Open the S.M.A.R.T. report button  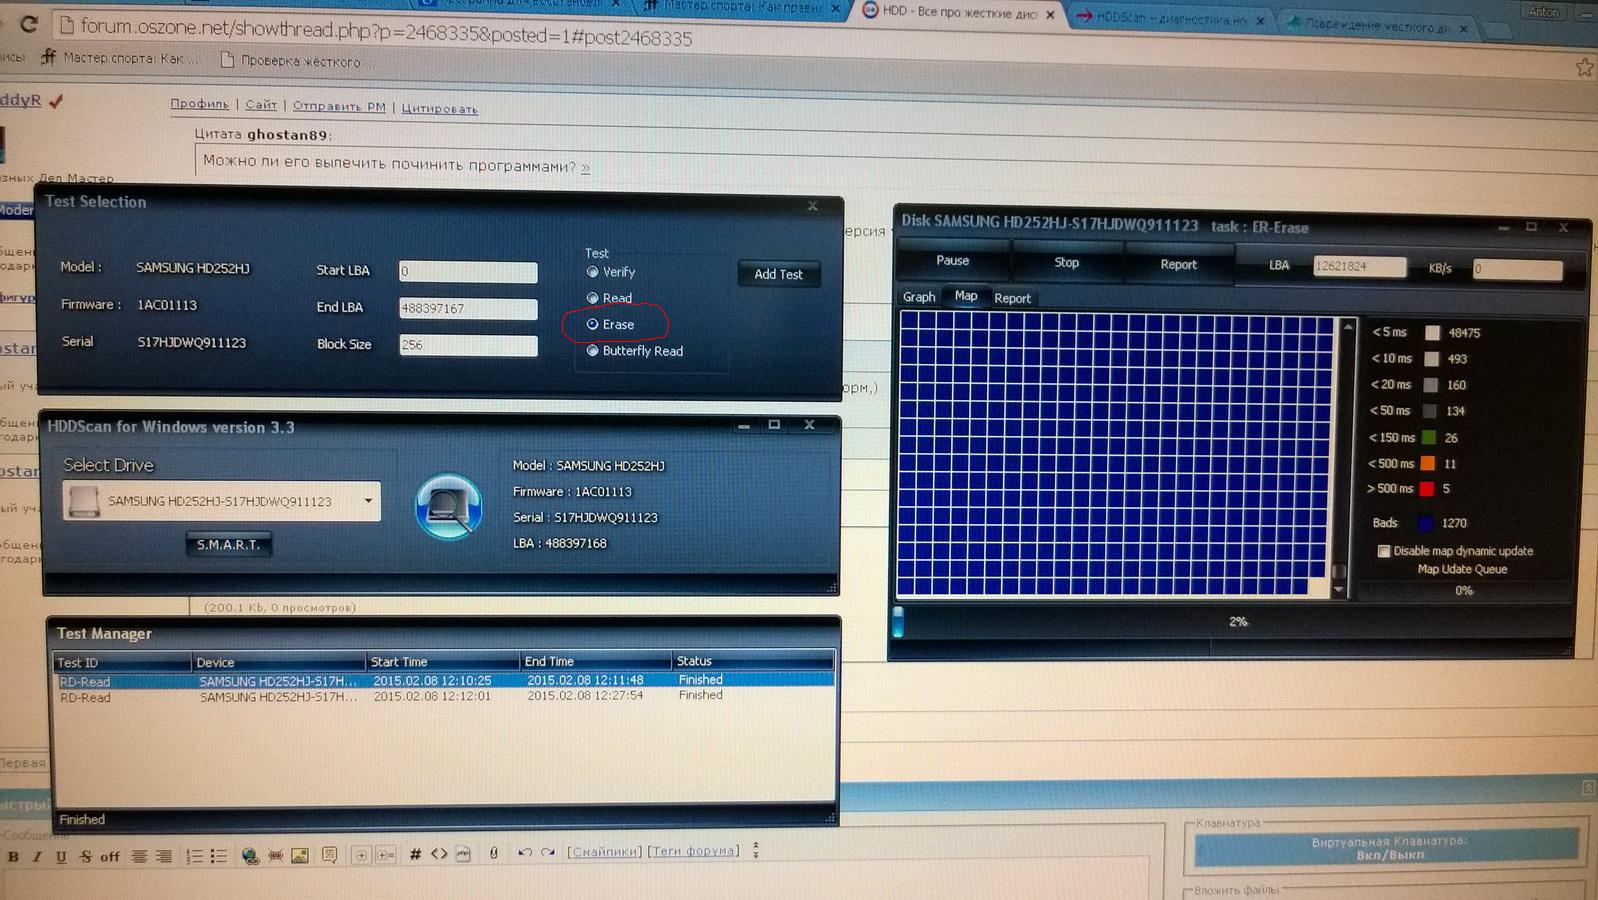coord(228,545)
